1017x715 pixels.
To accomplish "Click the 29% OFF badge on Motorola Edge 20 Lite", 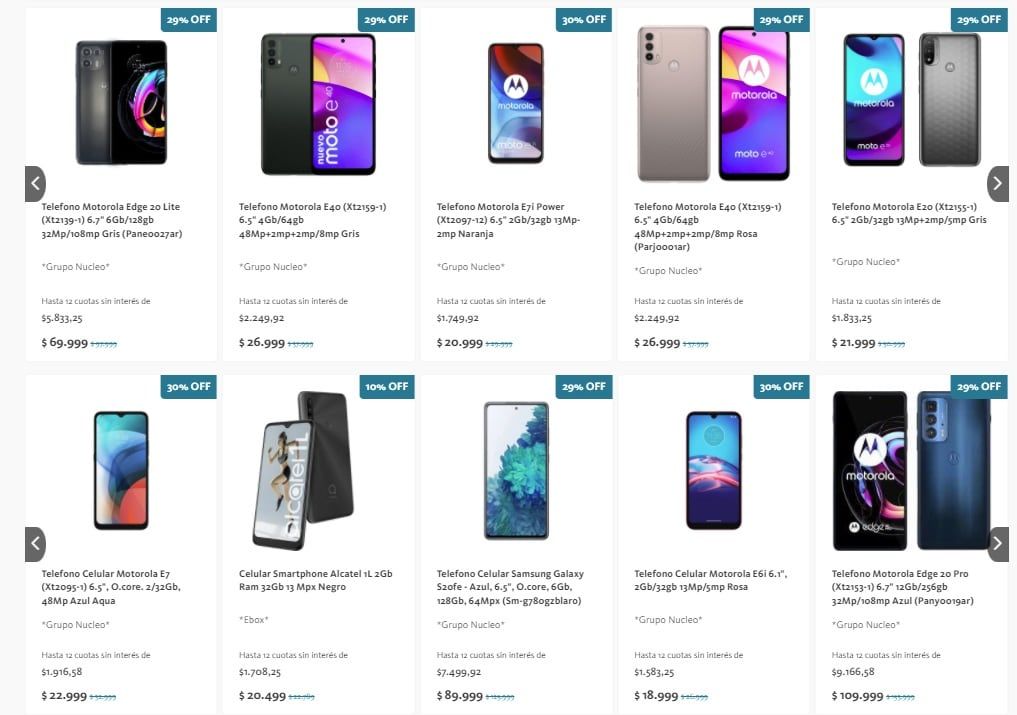I will [188, 19].
